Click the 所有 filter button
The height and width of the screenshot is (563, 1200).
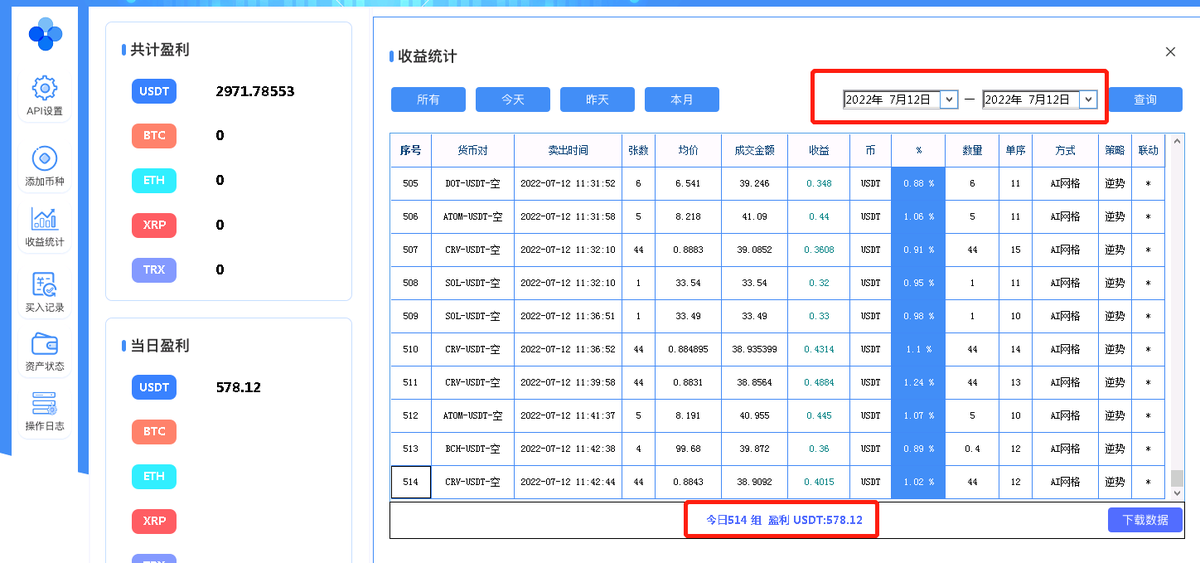pos(428,99)
